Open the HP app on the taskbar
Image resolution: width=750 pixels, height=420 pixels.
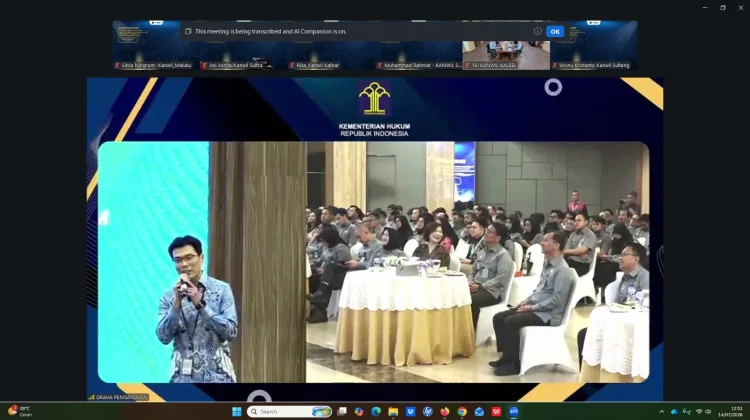(428, 411)
